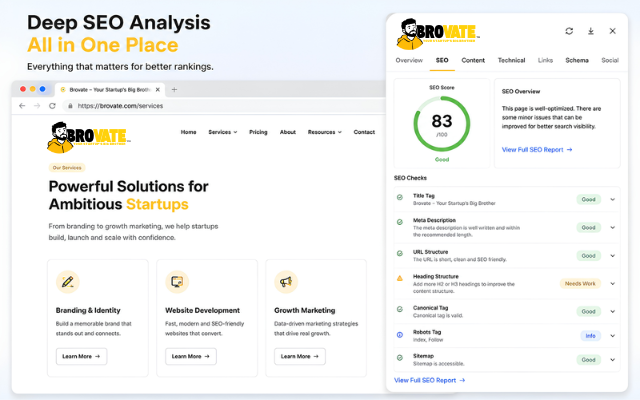Expand the URL Structure check row
This screenshot has height=400, width=640.
[612, 256]
